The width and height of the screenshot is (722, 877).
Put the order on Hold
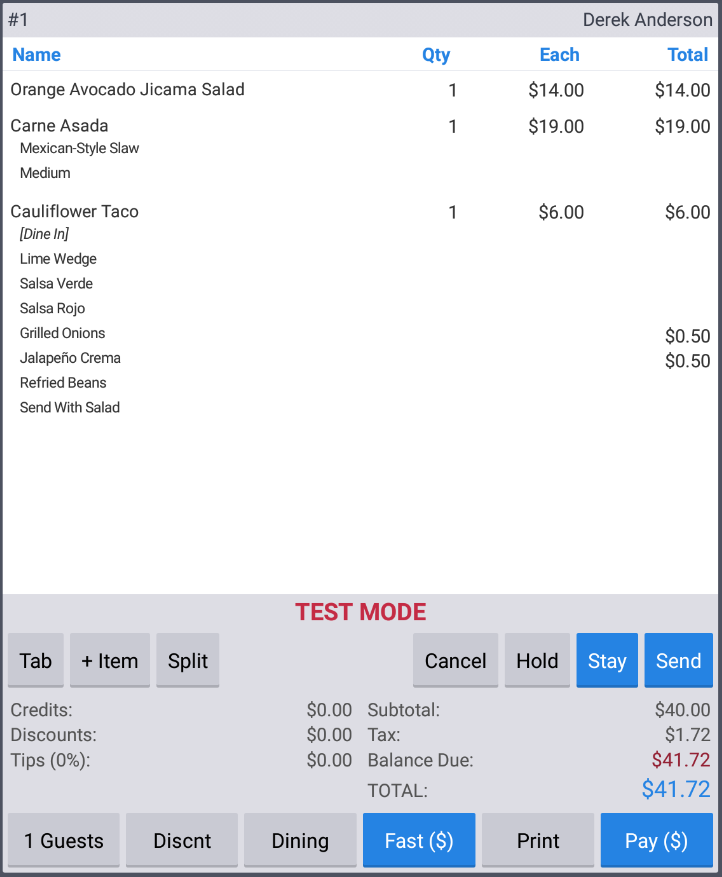click(537, 660)
